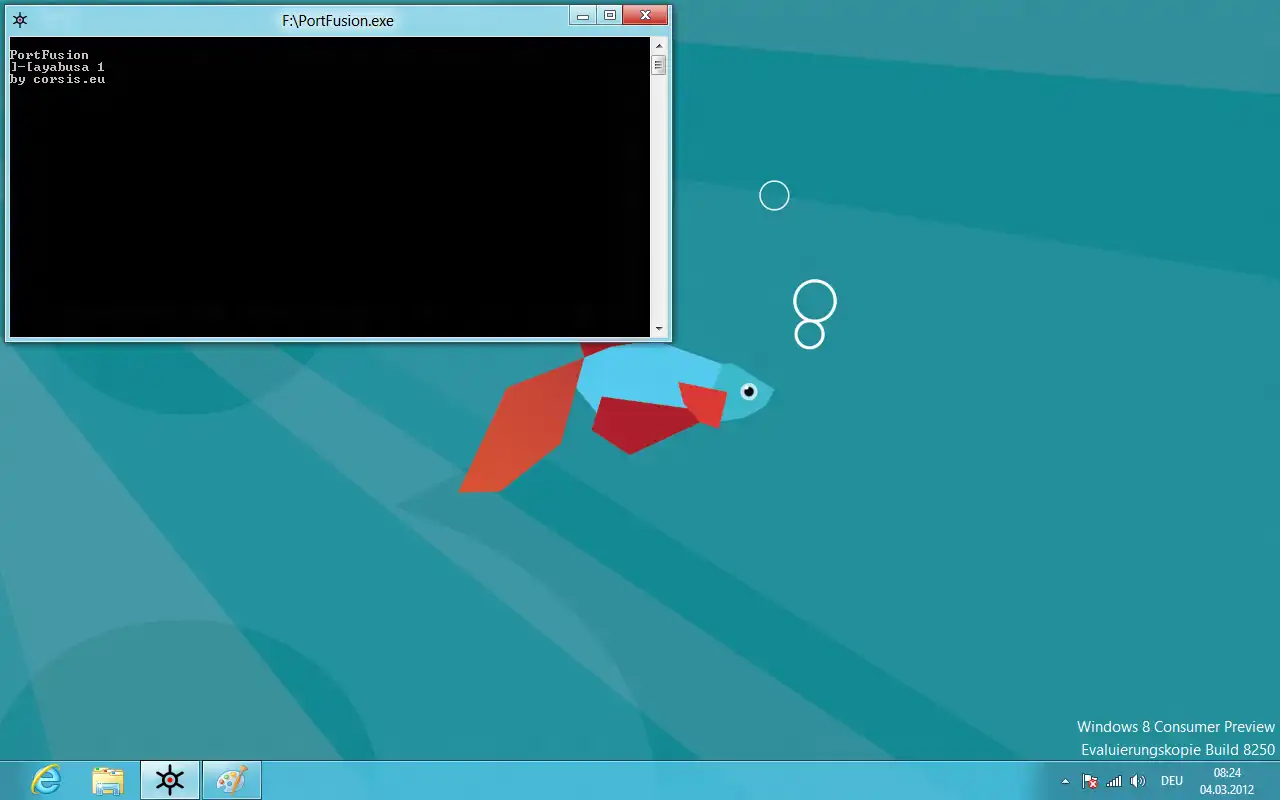Launch Internet Explorer from the taskbar

click(x=46, y=780)
